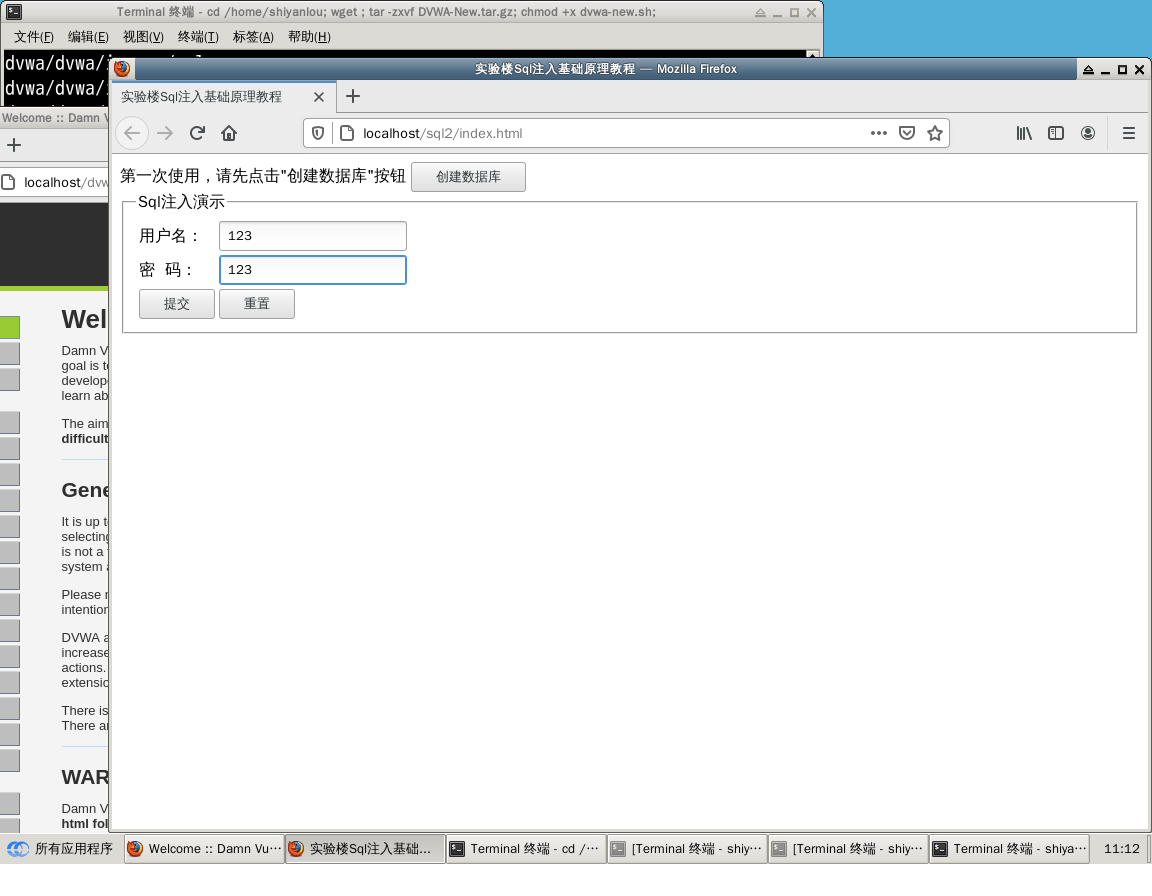Click the Firefox reload page icon
Viewport: 1152px width, 896px height.
198,133
